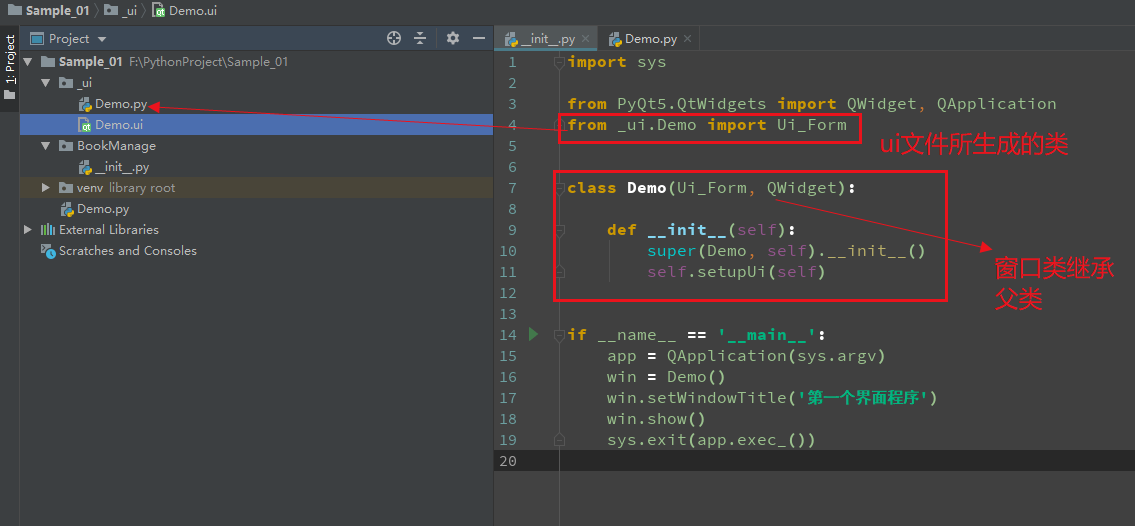Expand External Libraries node

point(28,229)
